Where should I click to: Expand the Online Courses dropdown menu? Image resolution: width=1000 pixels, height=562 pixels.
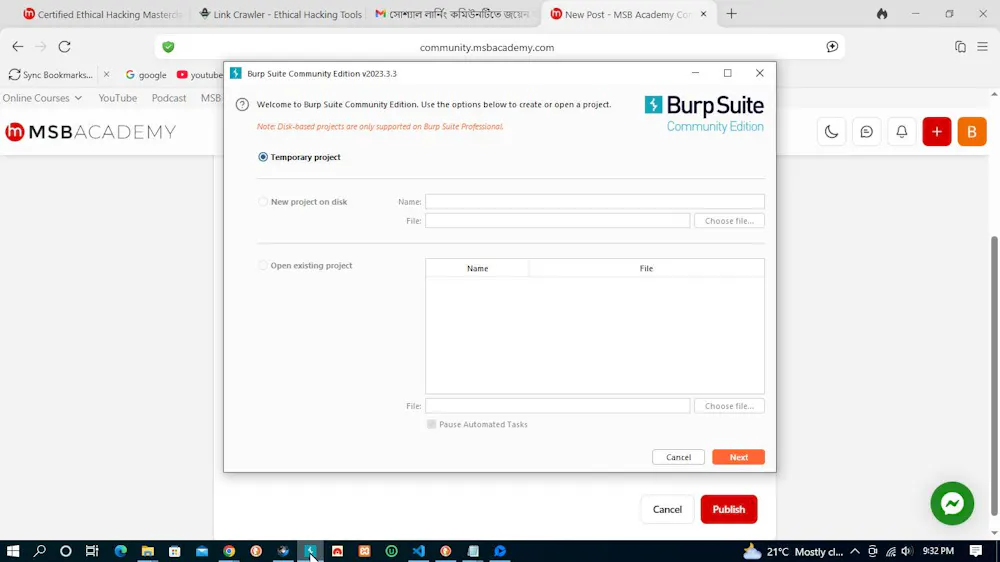42,98
